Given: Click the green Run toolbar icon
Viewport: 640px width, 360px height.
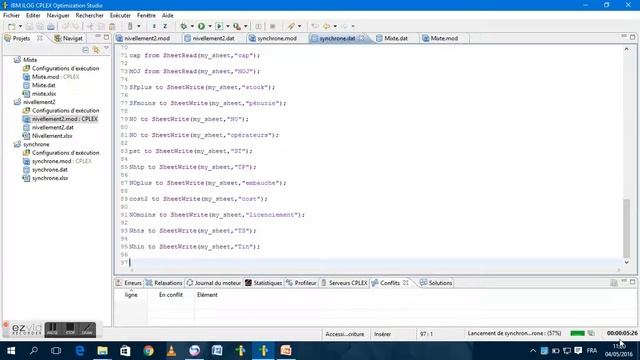Looking at the screenshot, I should [x=201, y=27].
